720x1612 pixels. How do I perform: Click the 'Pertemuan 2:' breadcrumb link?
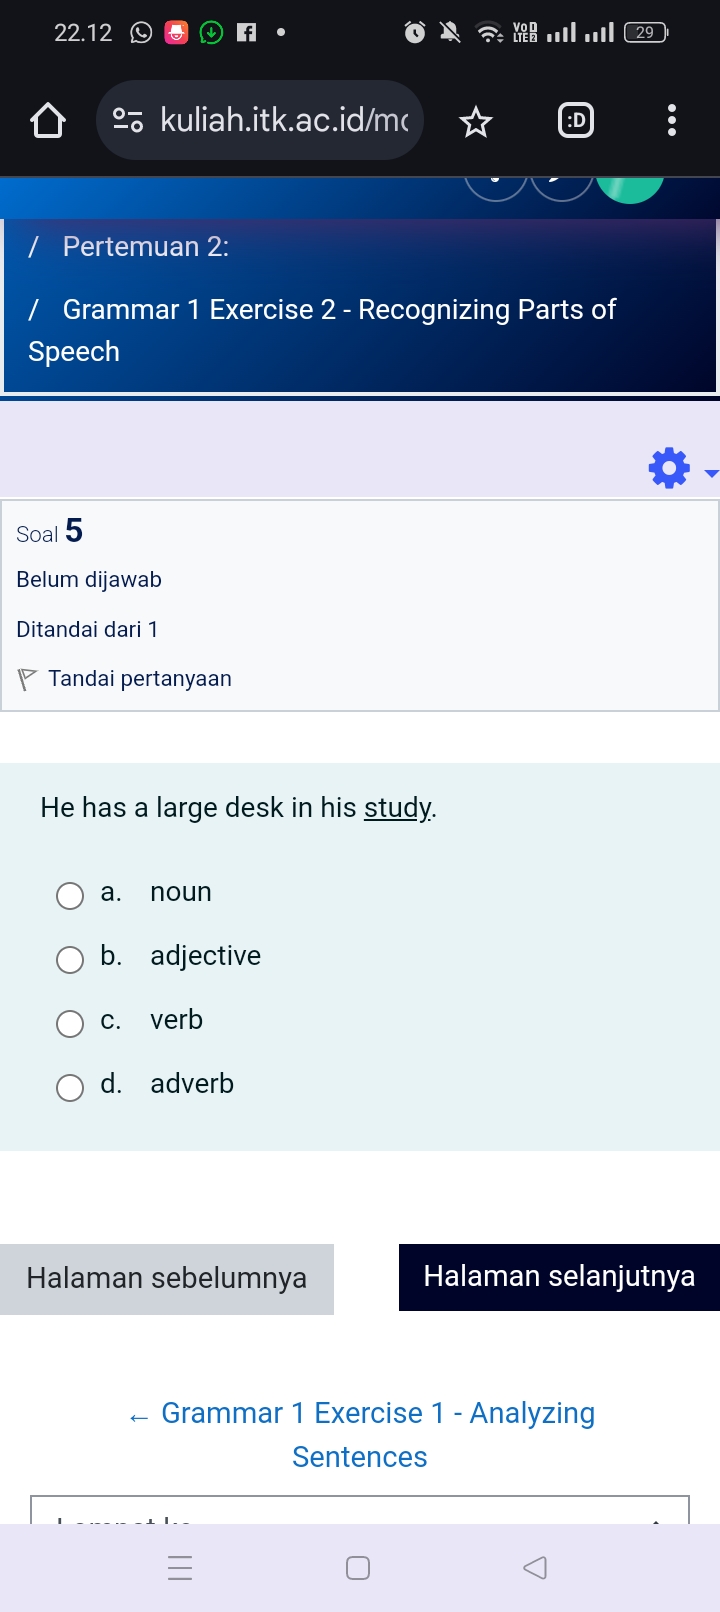145,246
